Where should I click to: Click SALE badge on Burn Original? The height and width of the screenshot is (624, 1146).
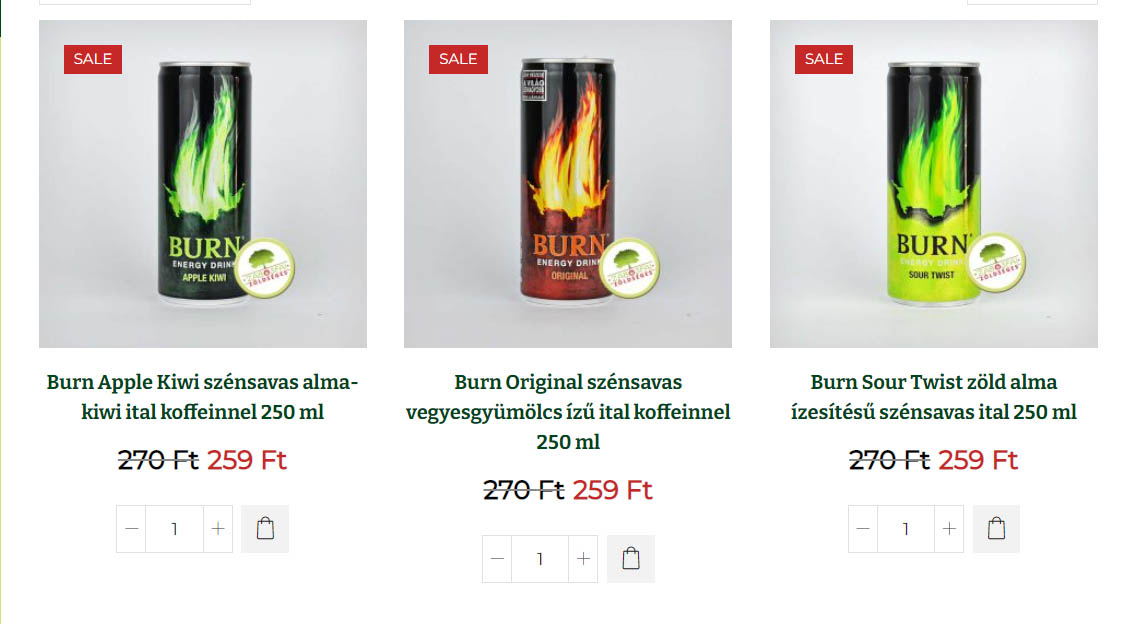[458, 59]
